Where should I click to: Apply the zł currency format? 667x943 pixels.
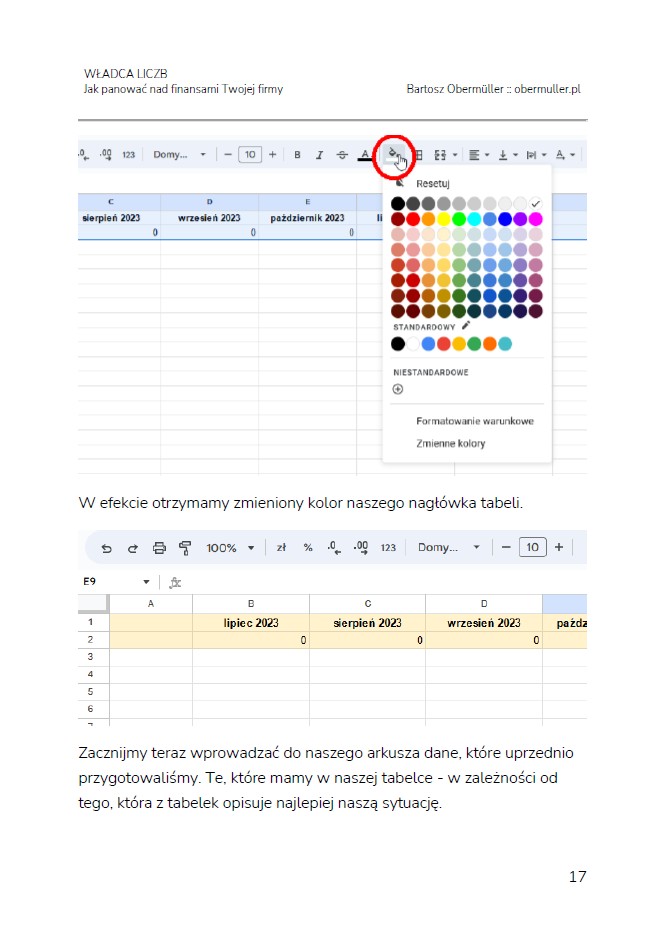pyautogui.click(x=281, y=548)
